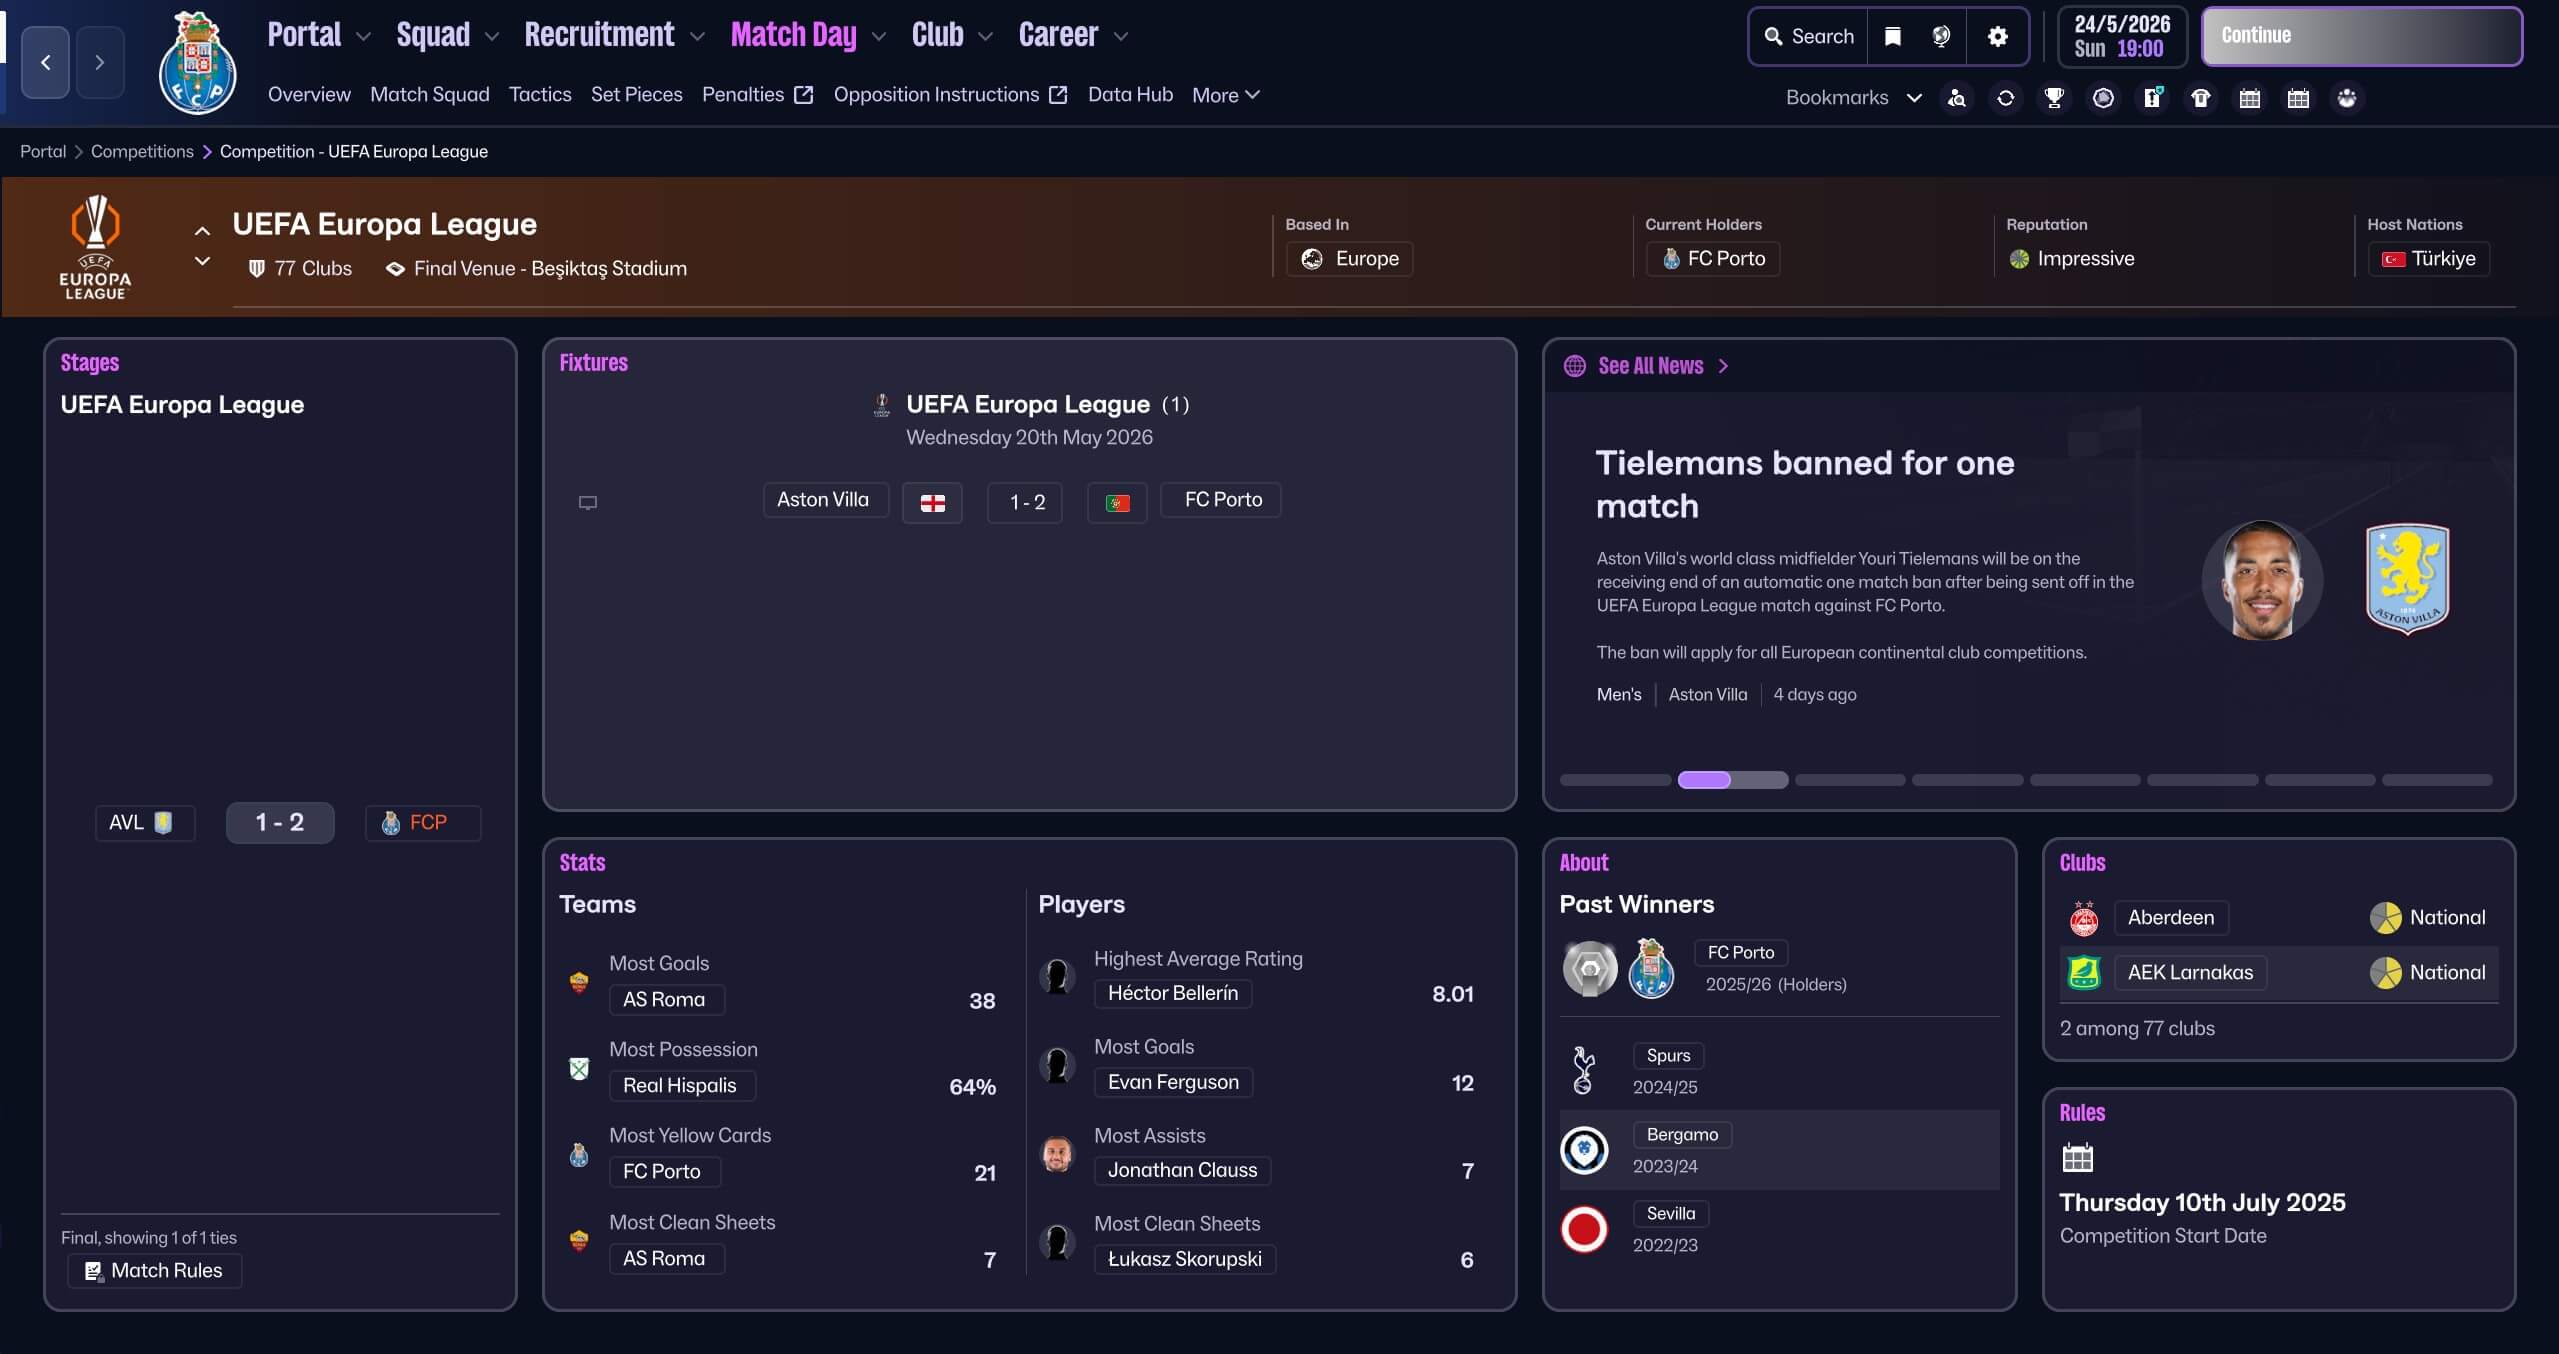Click the TV icon beside fixture
This screenshot has height=1354, width=2559.
point(588,502)
